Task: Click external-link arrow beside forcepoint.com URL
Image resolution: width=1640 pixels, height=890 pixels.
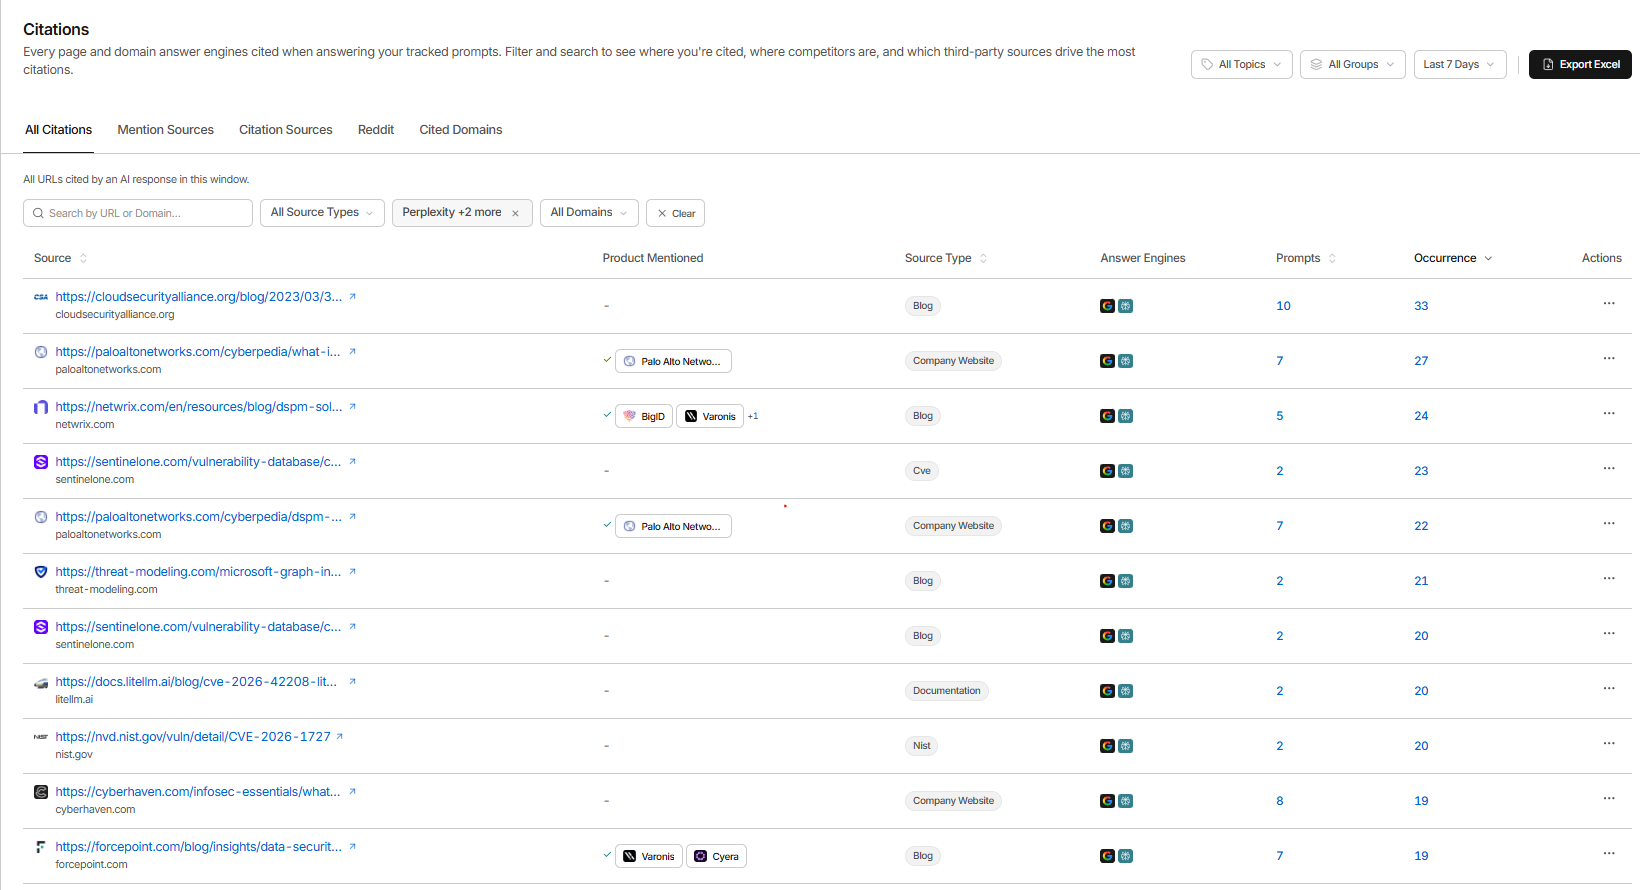Action: pos(352,846)
